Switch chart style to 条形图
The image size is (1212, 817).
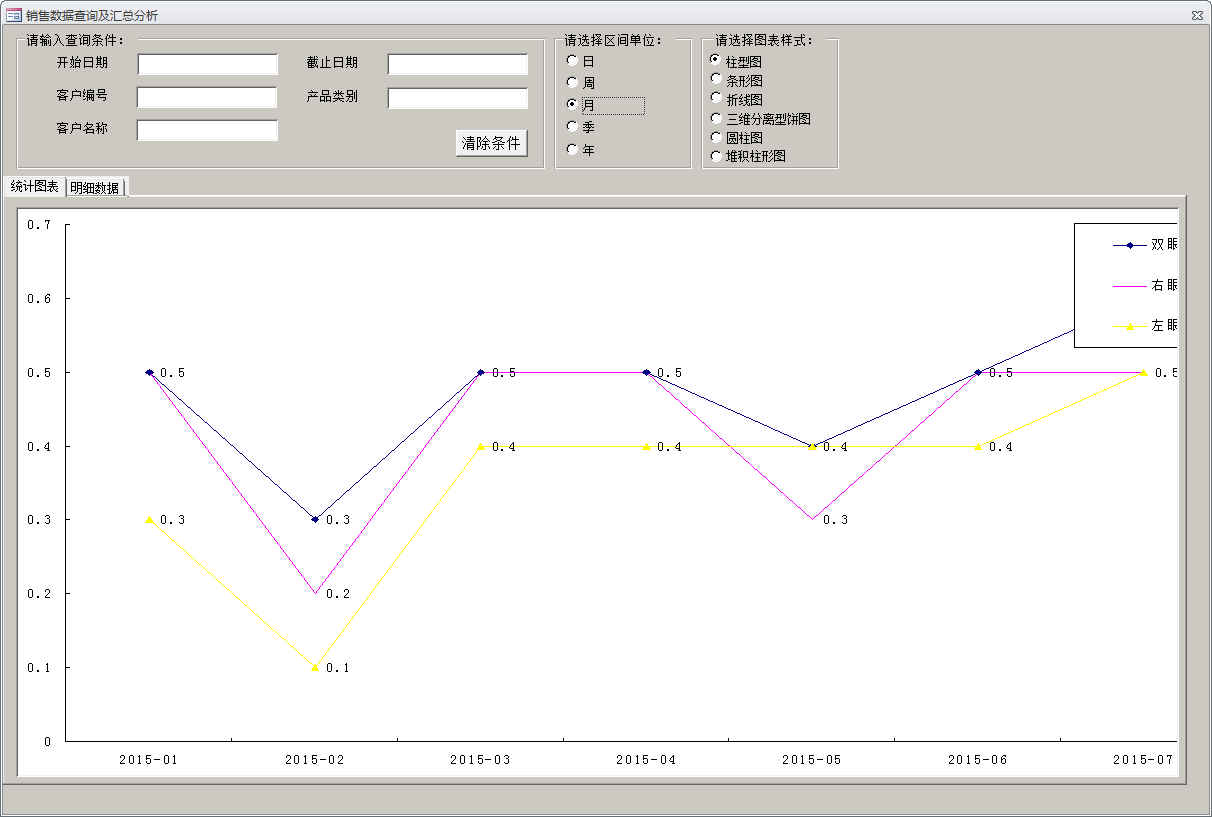point(716,79)
